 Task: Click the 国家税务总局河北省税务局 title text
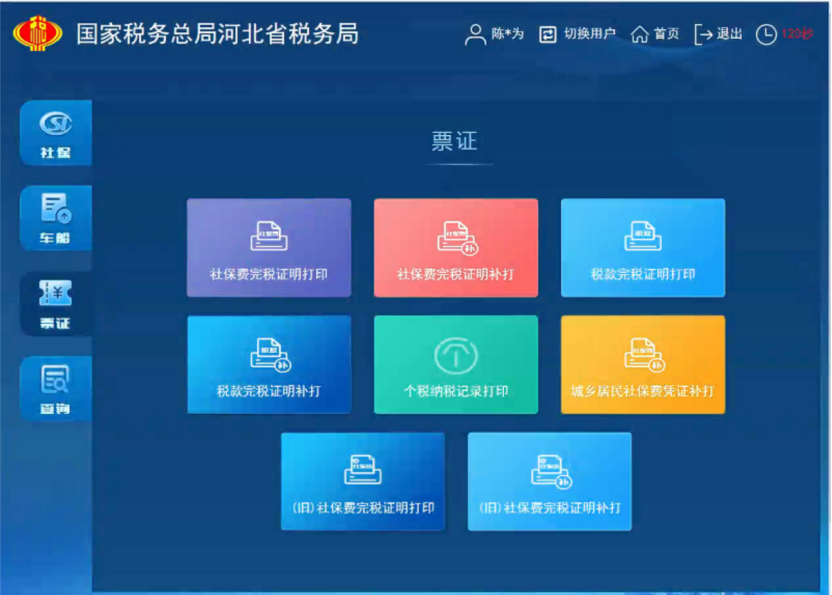217,34
